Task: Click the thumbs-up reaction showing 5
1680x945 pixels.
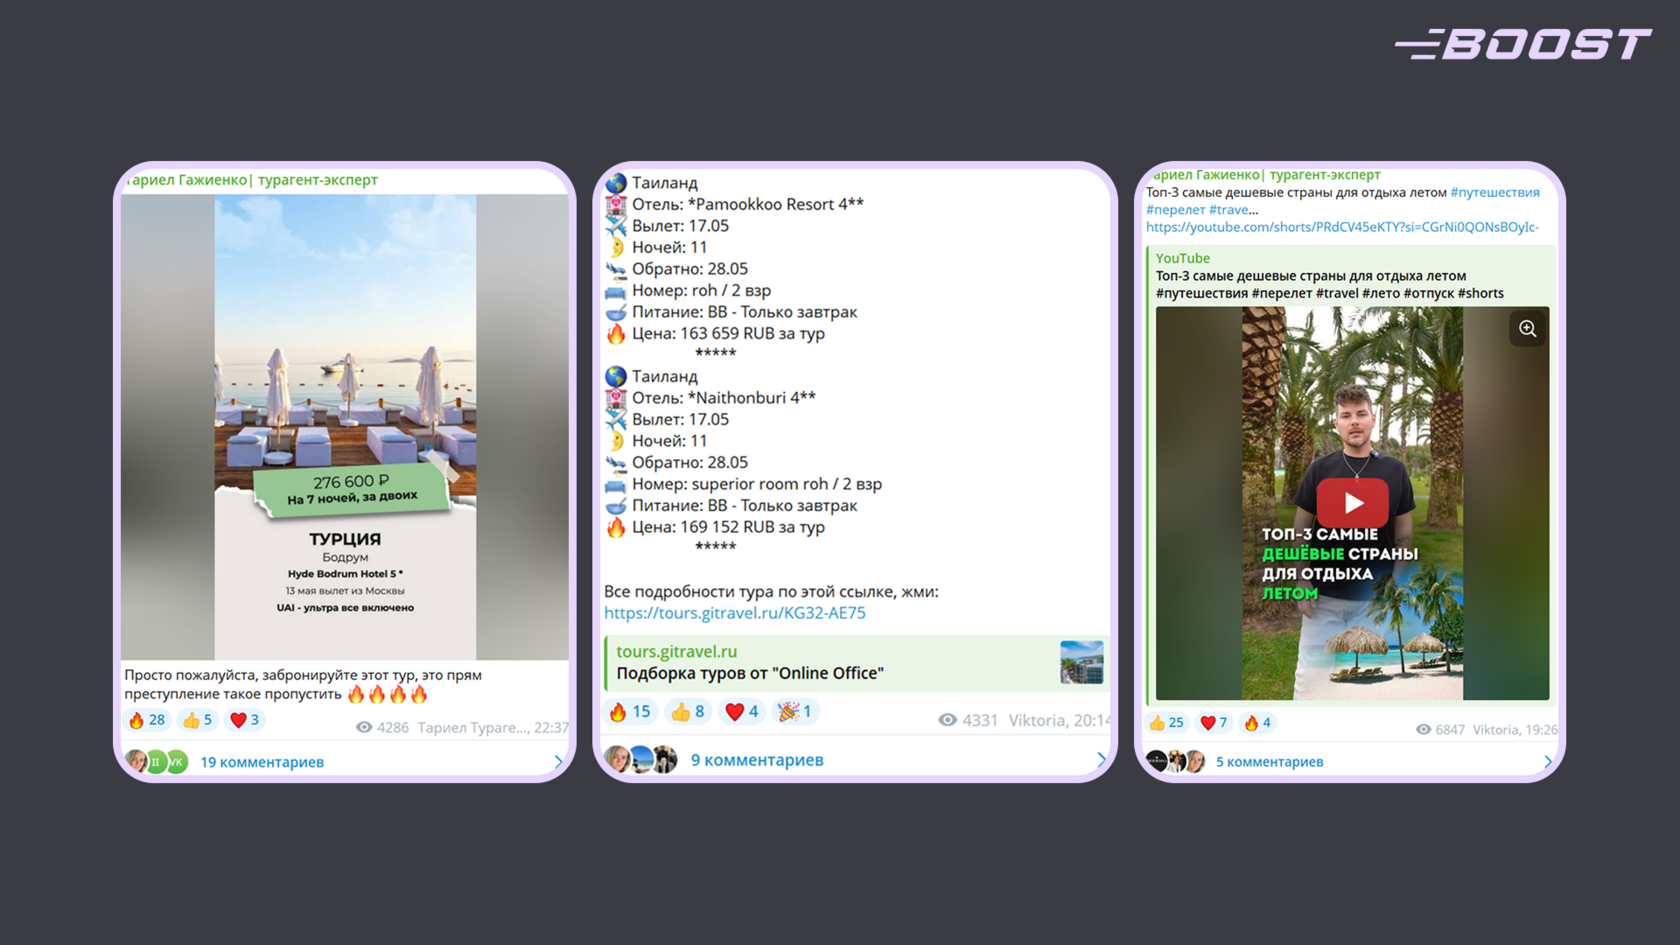Action: click(197, 720)
